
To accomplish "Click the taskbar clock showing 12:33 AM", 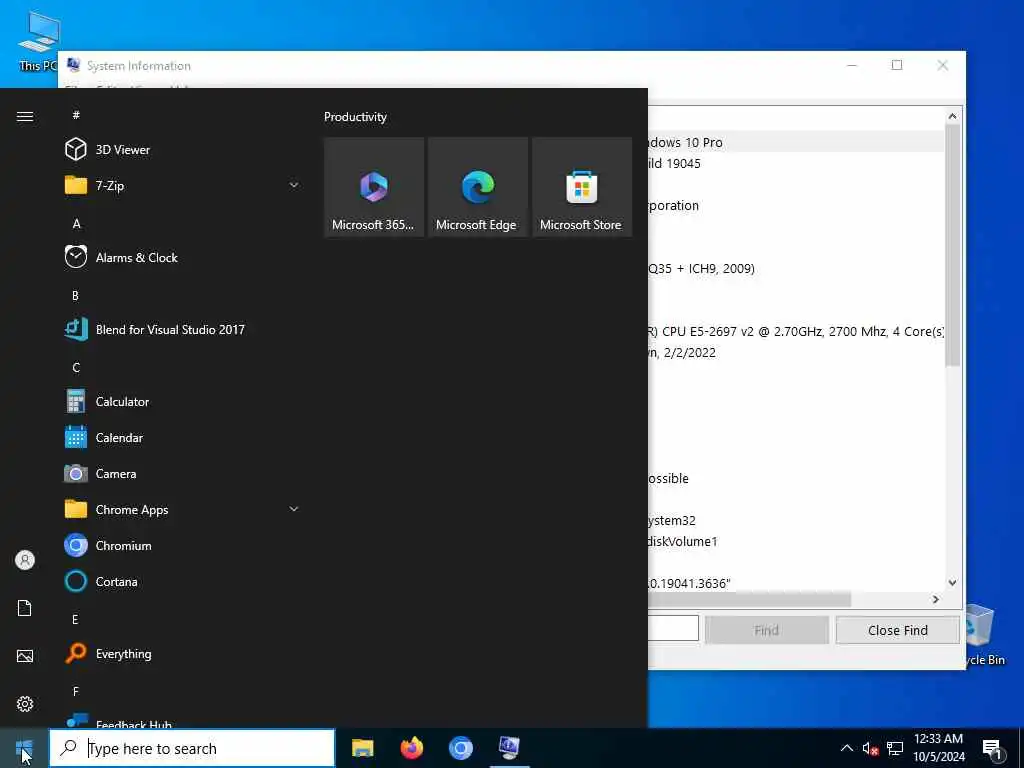I will pos(938,748).
